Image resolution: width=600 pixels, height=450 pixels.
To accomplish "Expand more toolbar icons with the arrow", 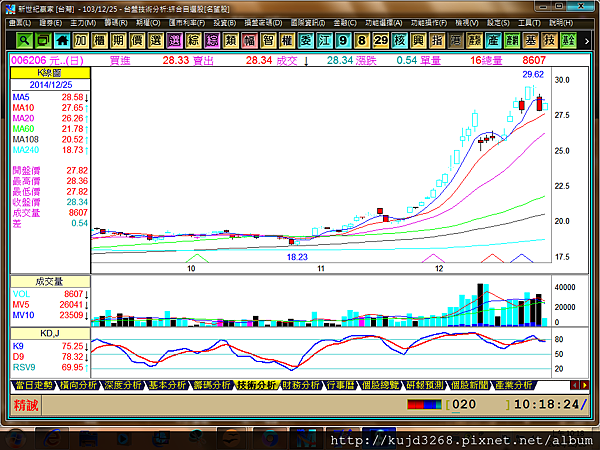I will pyautogui.click(x=587, y=41).
